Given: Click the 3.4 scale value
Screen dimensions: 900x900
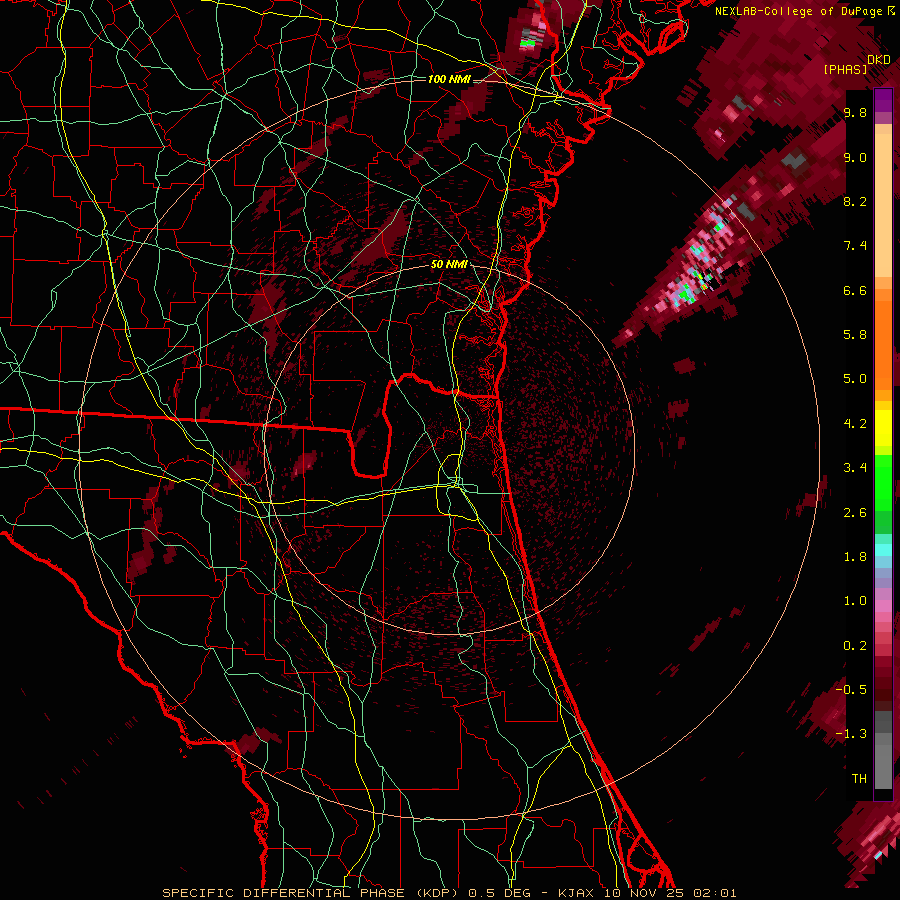Looking at the screenshot, I should [x=855, y=468].
